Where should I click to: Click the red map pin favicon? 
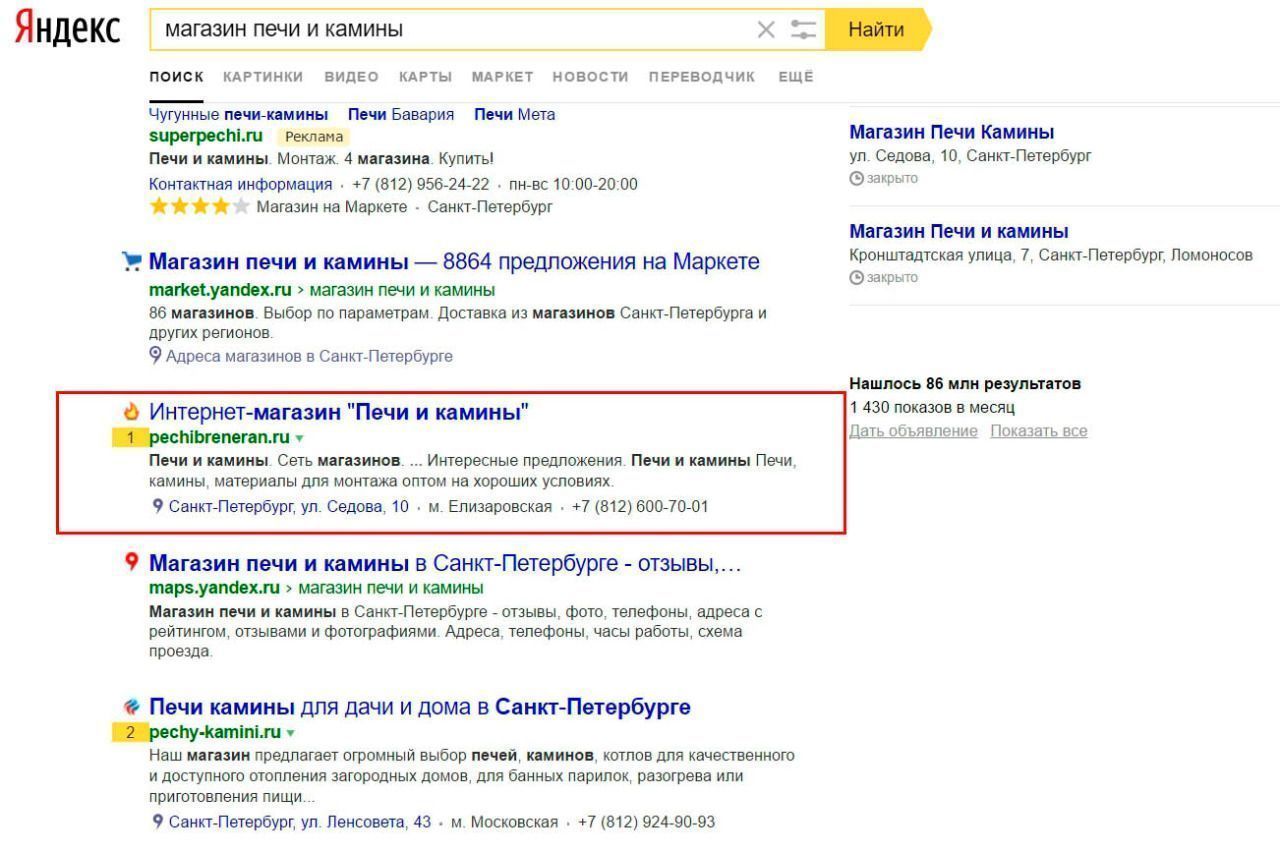tap(131, 563)
